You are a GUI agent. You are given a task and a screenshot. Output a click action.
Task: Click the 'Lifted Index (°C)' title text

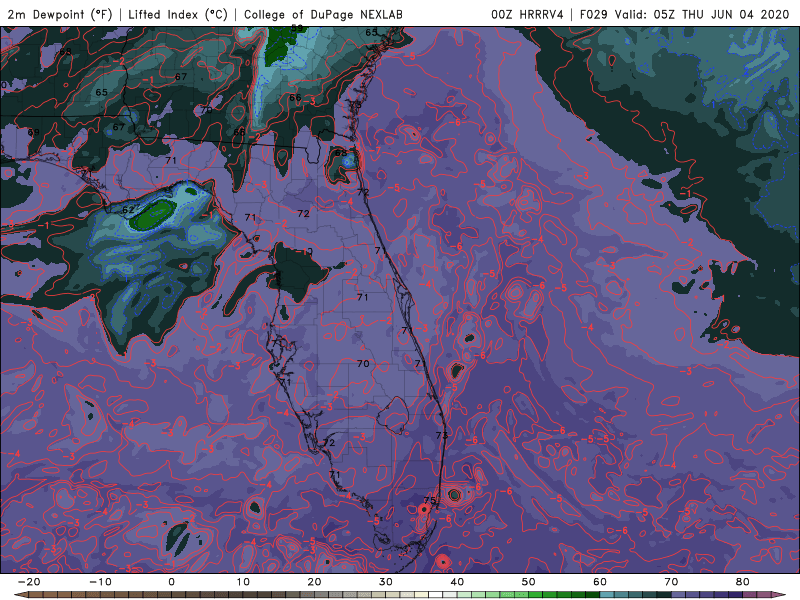pos(178,14)
